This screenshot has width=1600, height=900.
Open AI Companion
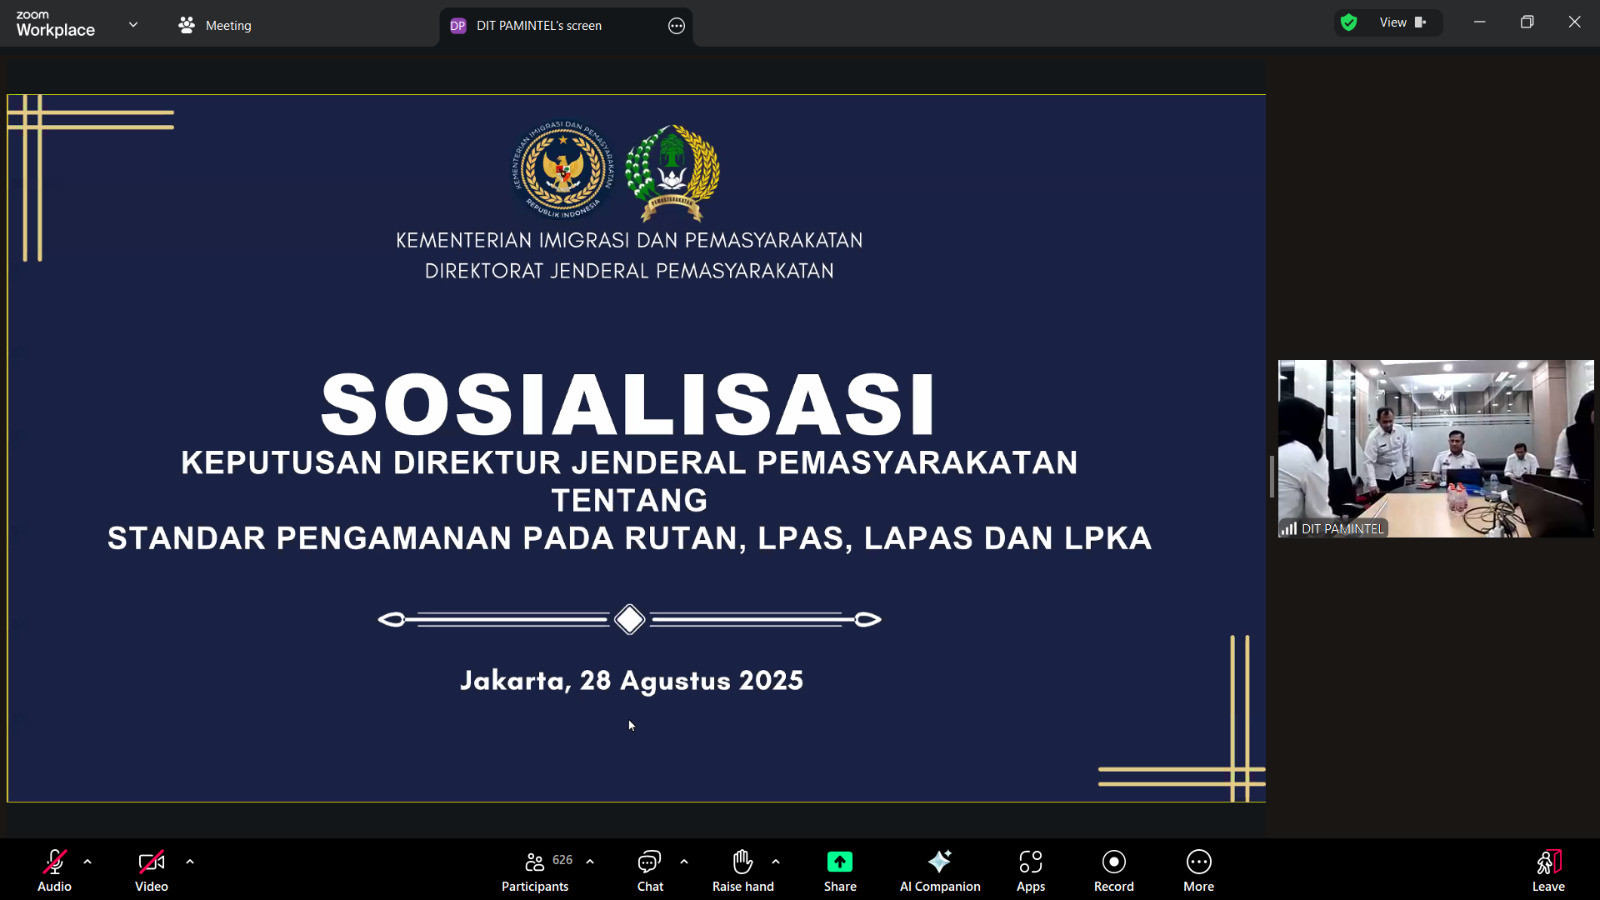(939, 870)
